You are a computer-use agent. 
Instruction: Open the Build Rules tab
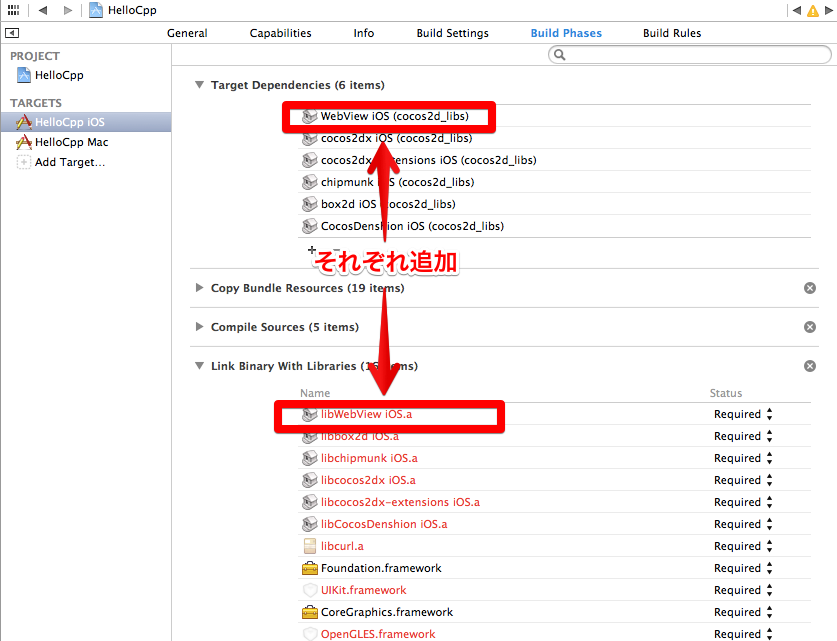[x=672, y=33]
